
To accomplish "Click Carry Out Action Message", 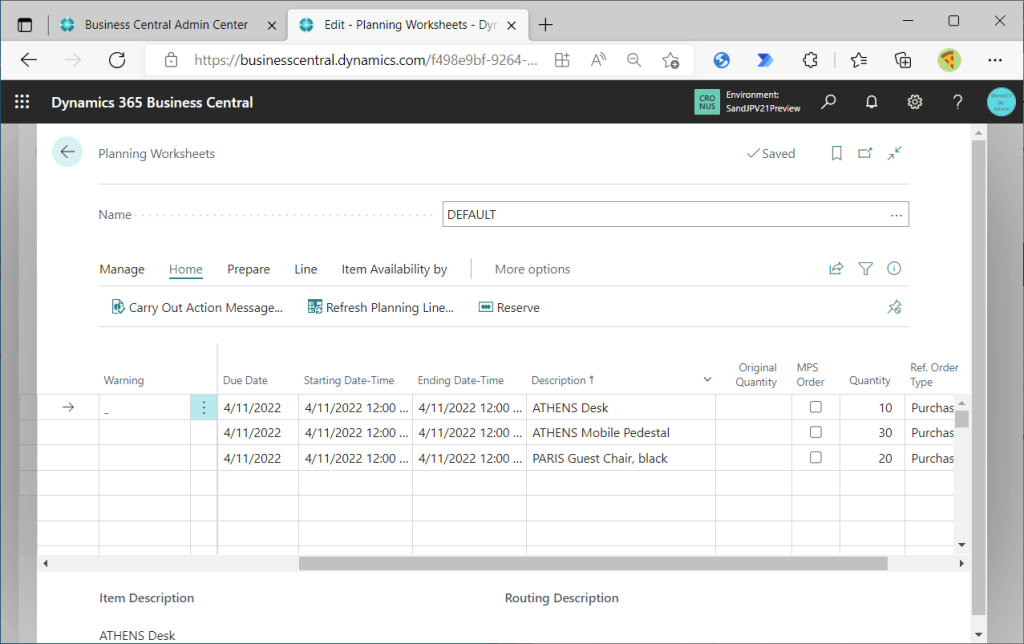I will (x=197, y=307).
